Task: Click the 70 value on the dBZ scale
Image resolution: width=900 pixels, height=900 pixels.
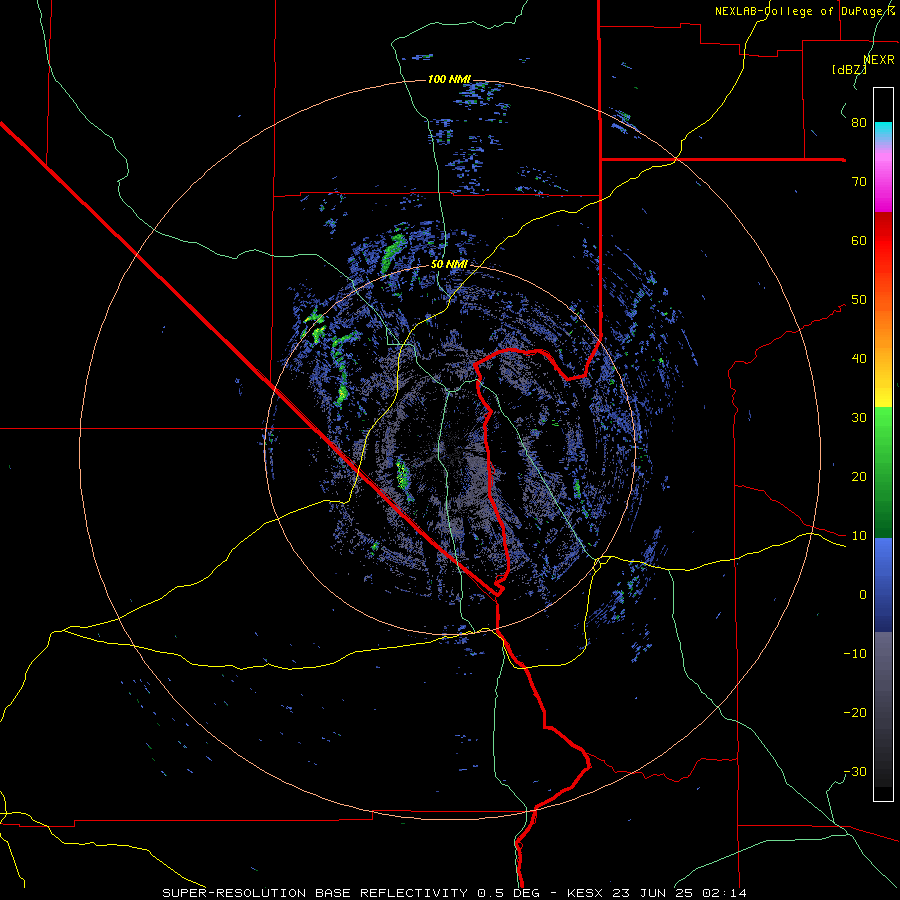Action: click(859, 181)
